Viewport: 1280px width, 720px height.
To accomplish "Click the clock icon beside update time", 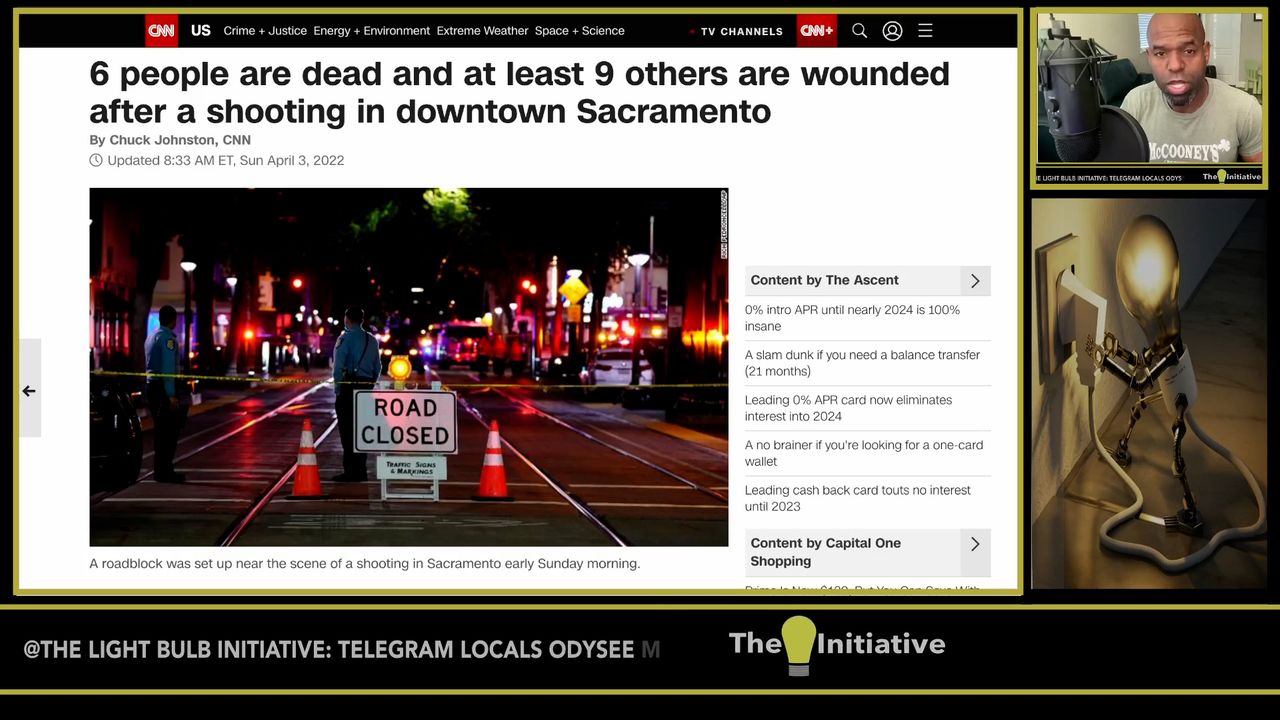I will pos(96,160).
